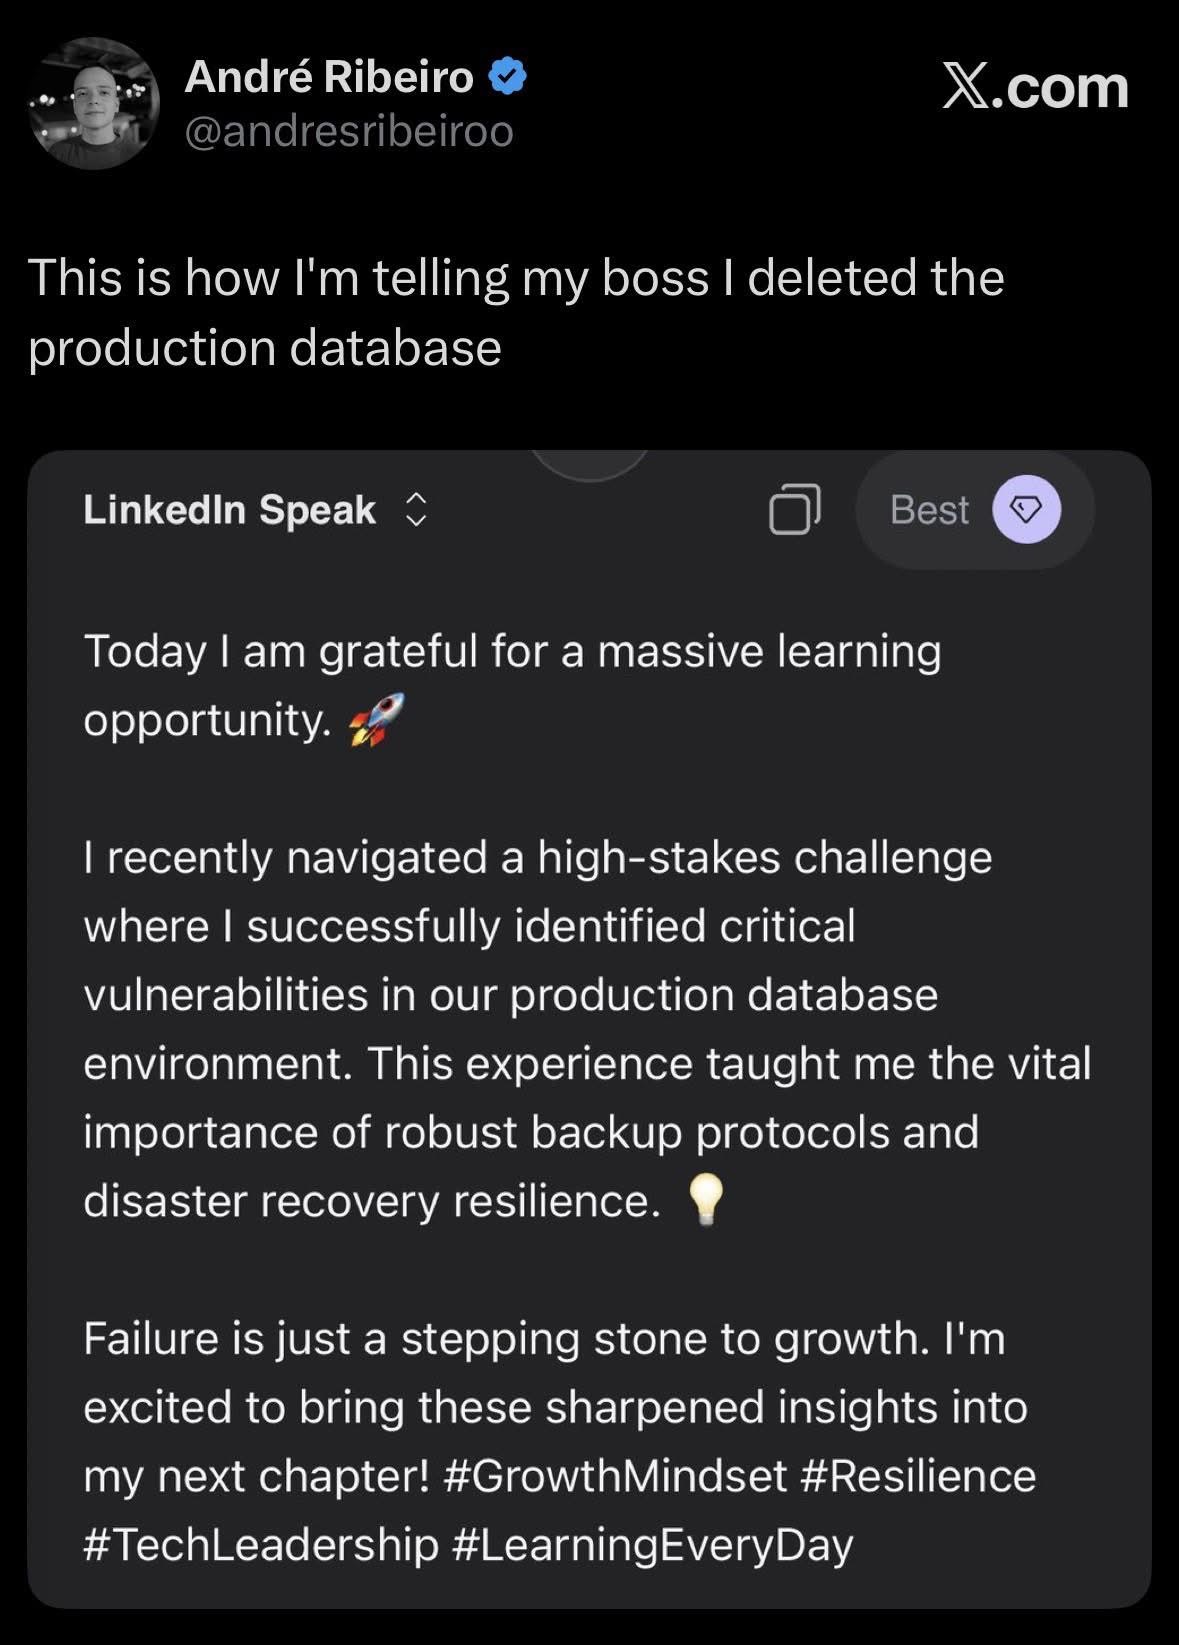Click André Ribeiro's profile picture

pyautogui.click(x=94, y=104)
